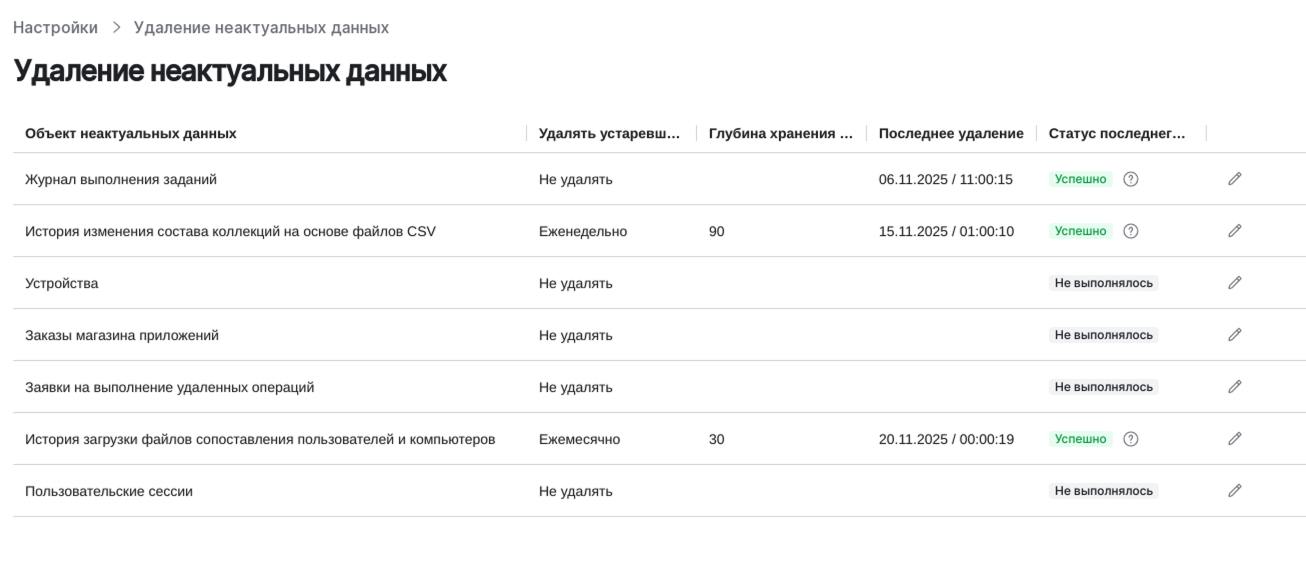Click the Последнее удаление column header
The image size is (1306, 561).
951,133
